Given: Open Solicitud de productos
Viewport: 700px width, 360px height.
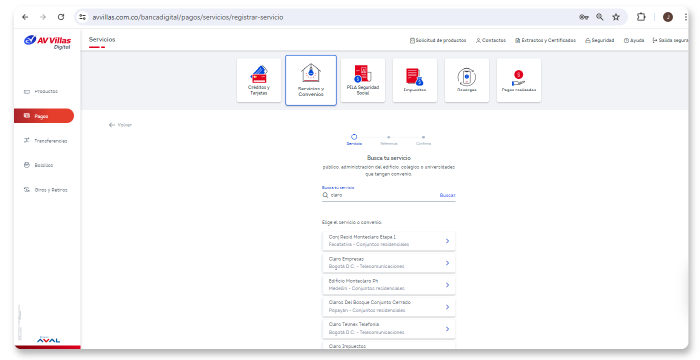Looking at the screenshot, I should click(x=438, y=40).
